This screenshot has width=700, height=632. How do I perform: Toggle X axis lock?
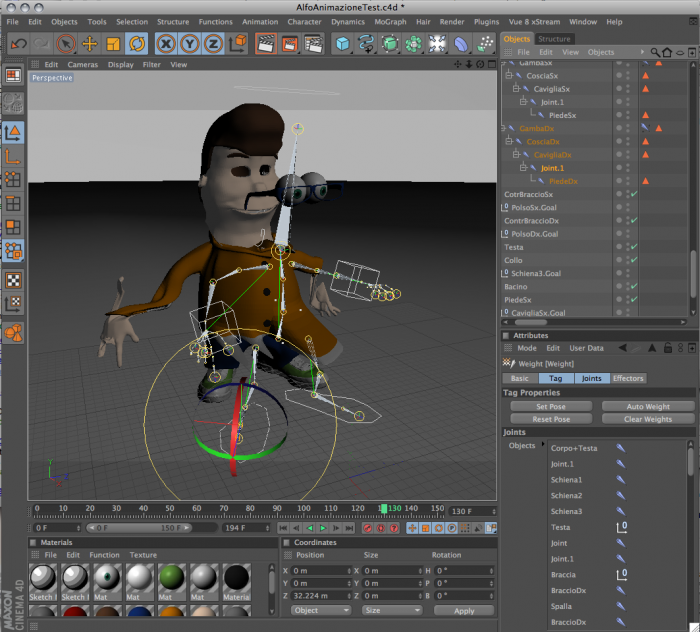click(x=166, y=44)
